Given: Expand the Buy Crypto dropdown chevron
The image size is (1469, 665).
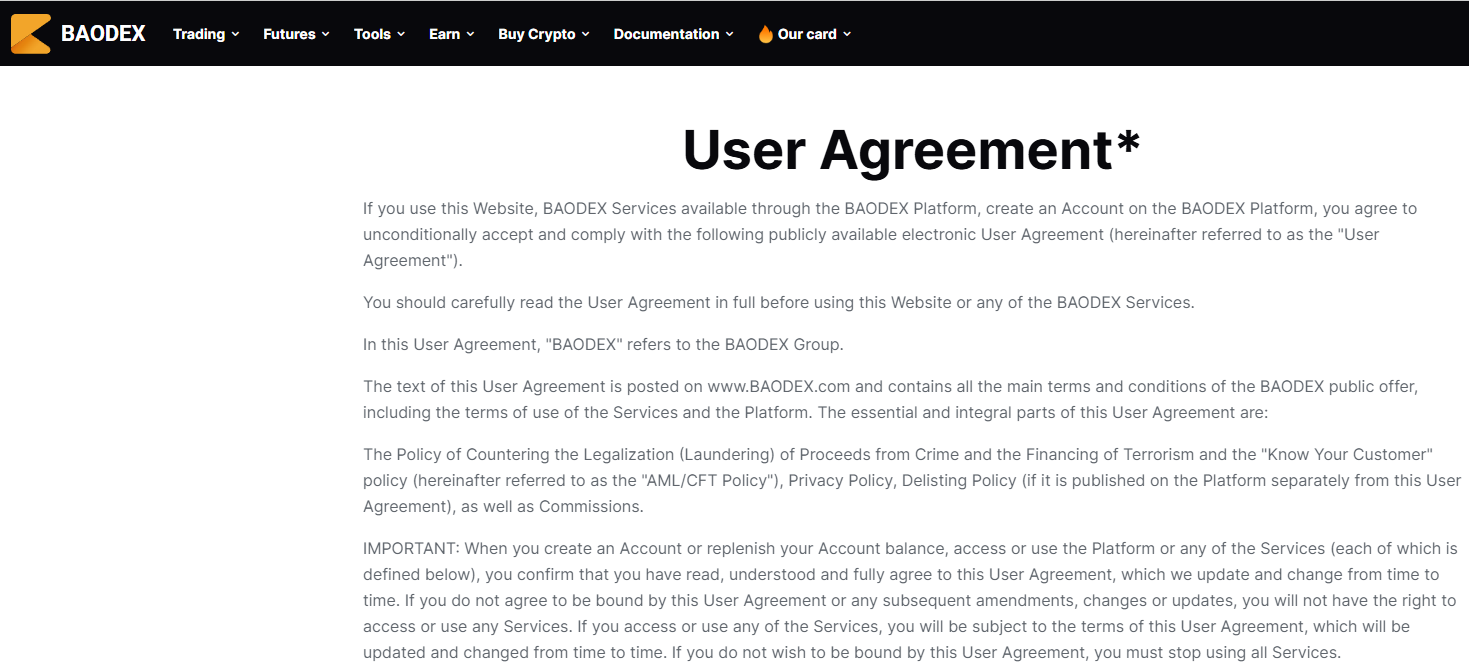Looking at the screenshot, I should click(x=585, y=34).
